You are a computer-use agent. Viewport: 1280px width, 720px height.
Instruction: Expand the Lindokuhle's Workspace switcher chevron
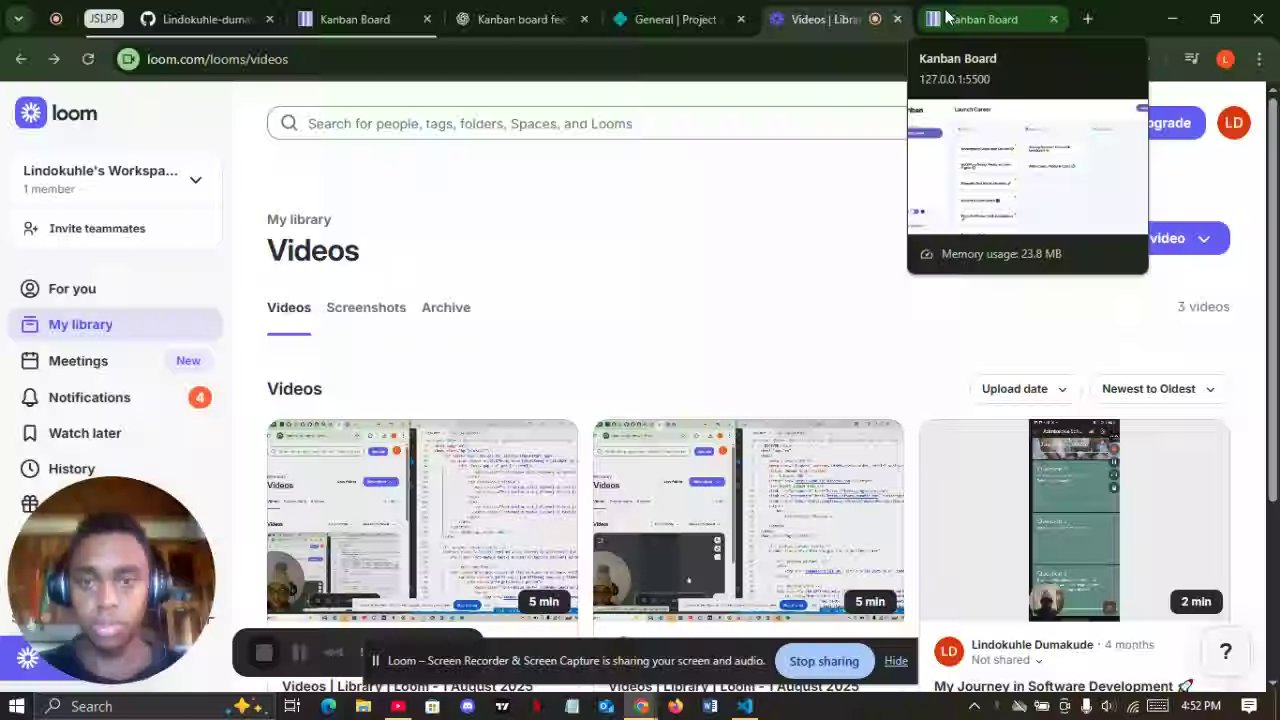point(196,180)
